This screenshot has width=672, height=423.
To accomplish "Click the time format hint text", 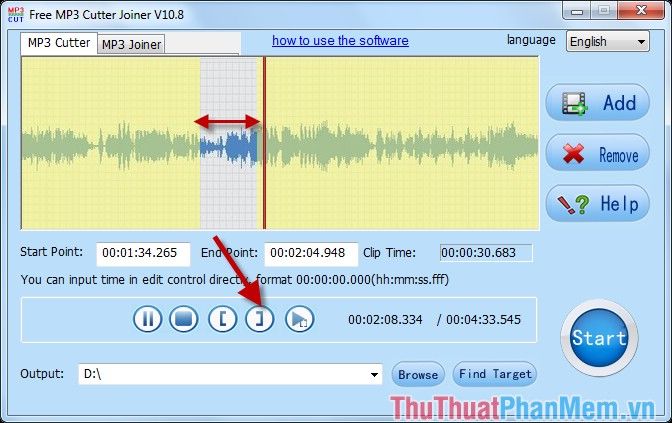I will pos(234,280).
